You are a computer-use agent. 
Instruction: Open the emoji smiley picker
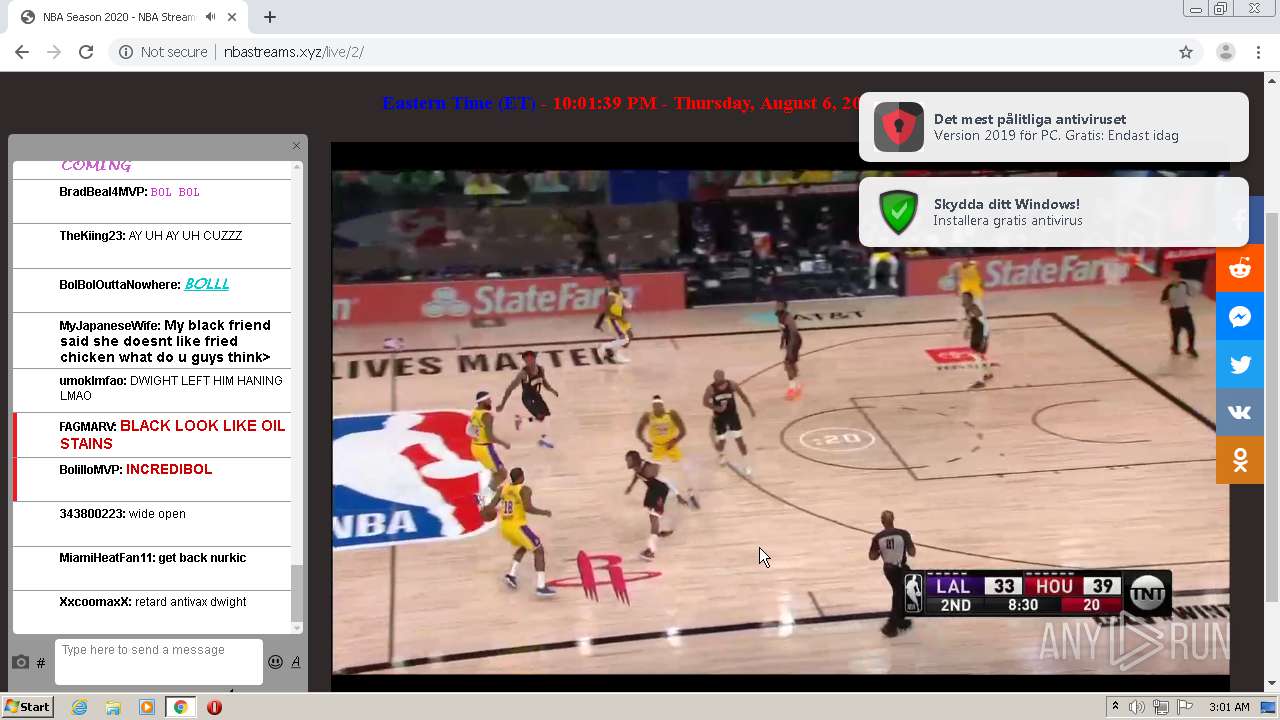[x=275, y=662]
